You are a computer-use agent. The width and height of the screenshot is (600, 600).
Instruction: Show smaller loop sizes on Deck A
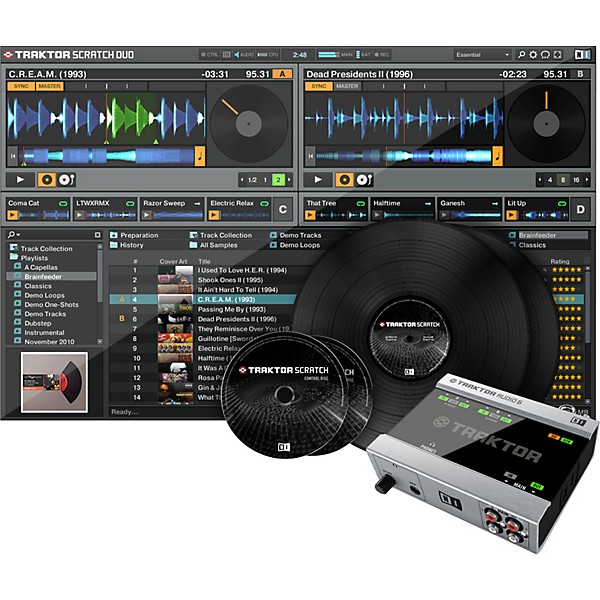click(x=242, y=179)
